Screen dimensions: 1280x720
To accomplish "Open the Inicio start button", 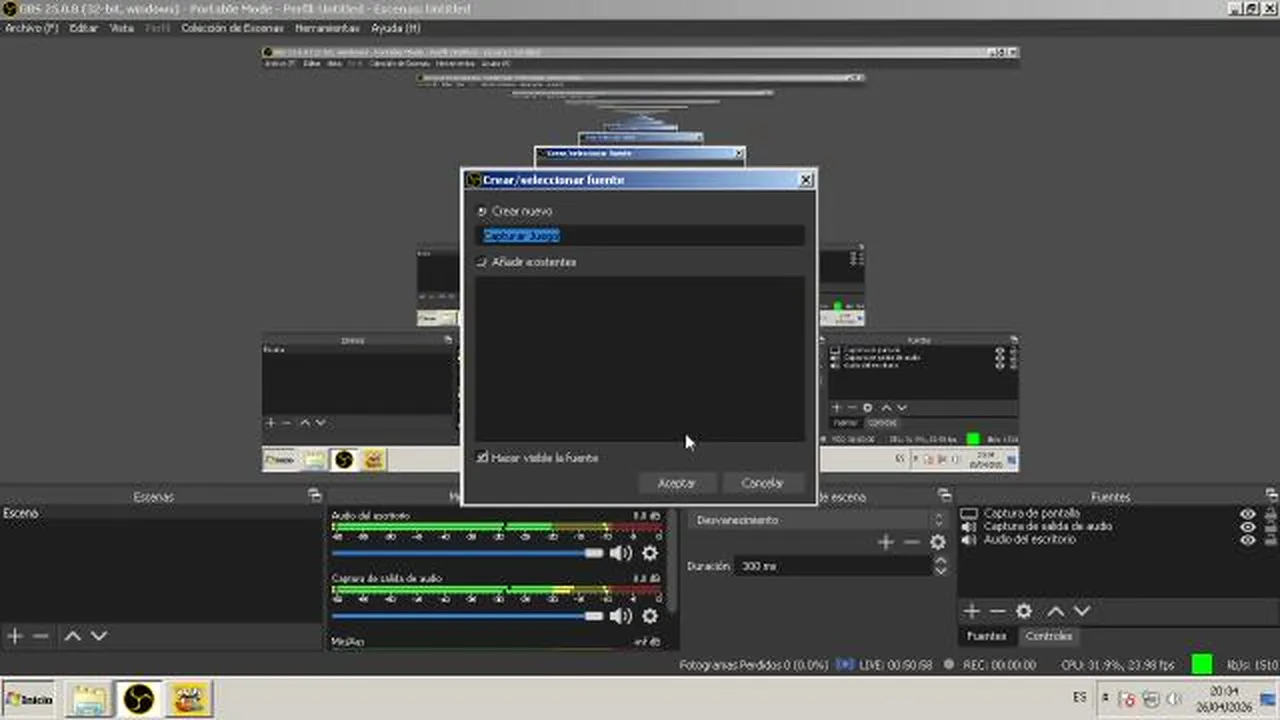I will click(28, 699).
